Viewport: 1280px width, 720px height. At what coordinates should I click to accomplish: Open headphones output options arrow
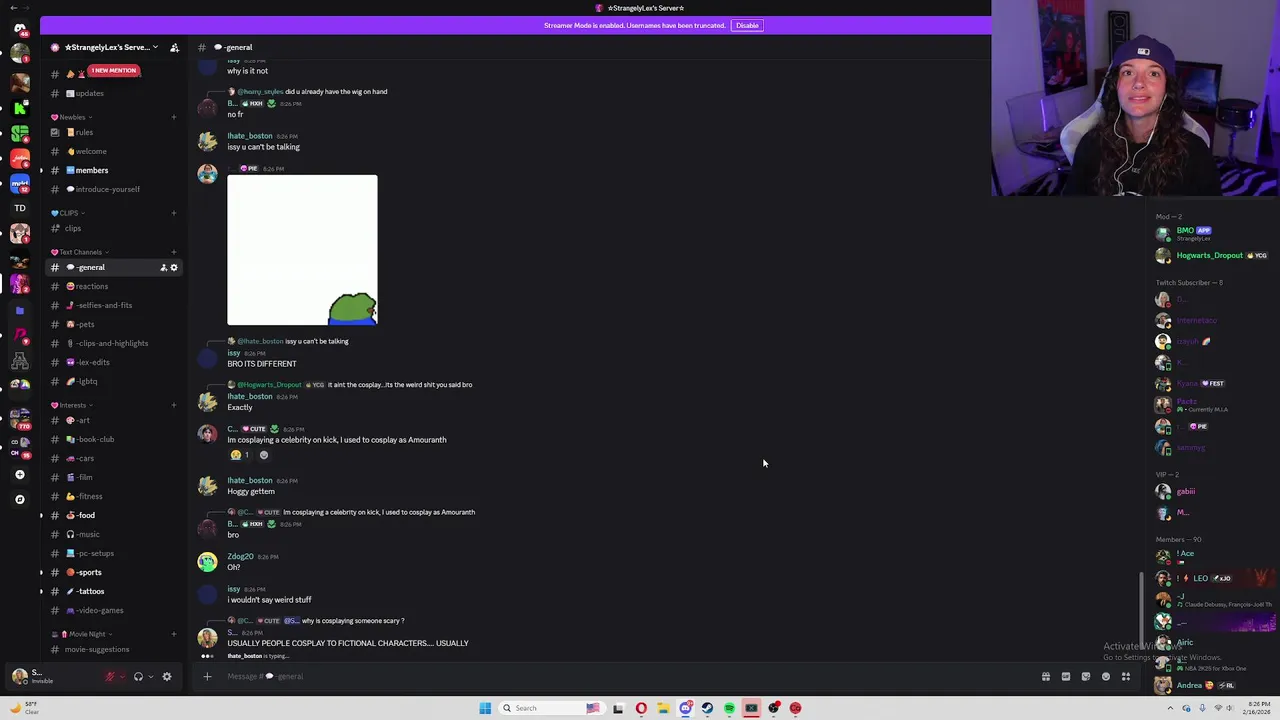click(x=151, y=677)
